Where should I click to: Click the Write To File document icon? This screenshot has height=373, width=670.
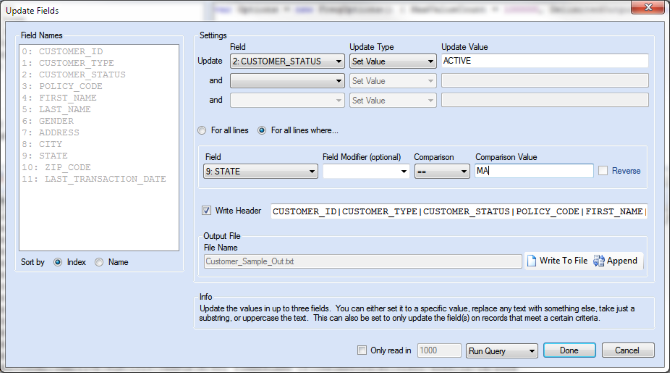tap(531, 261)
